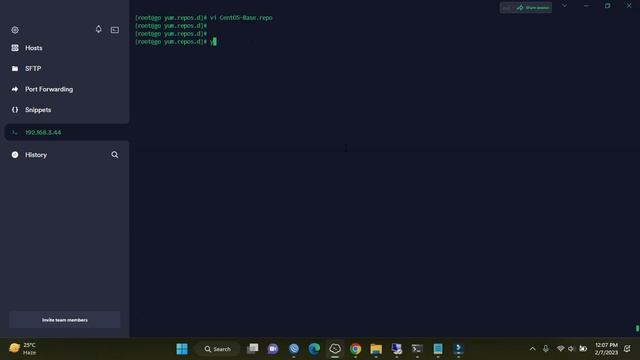
Task: Open the History section
Action: click(36, 155)
